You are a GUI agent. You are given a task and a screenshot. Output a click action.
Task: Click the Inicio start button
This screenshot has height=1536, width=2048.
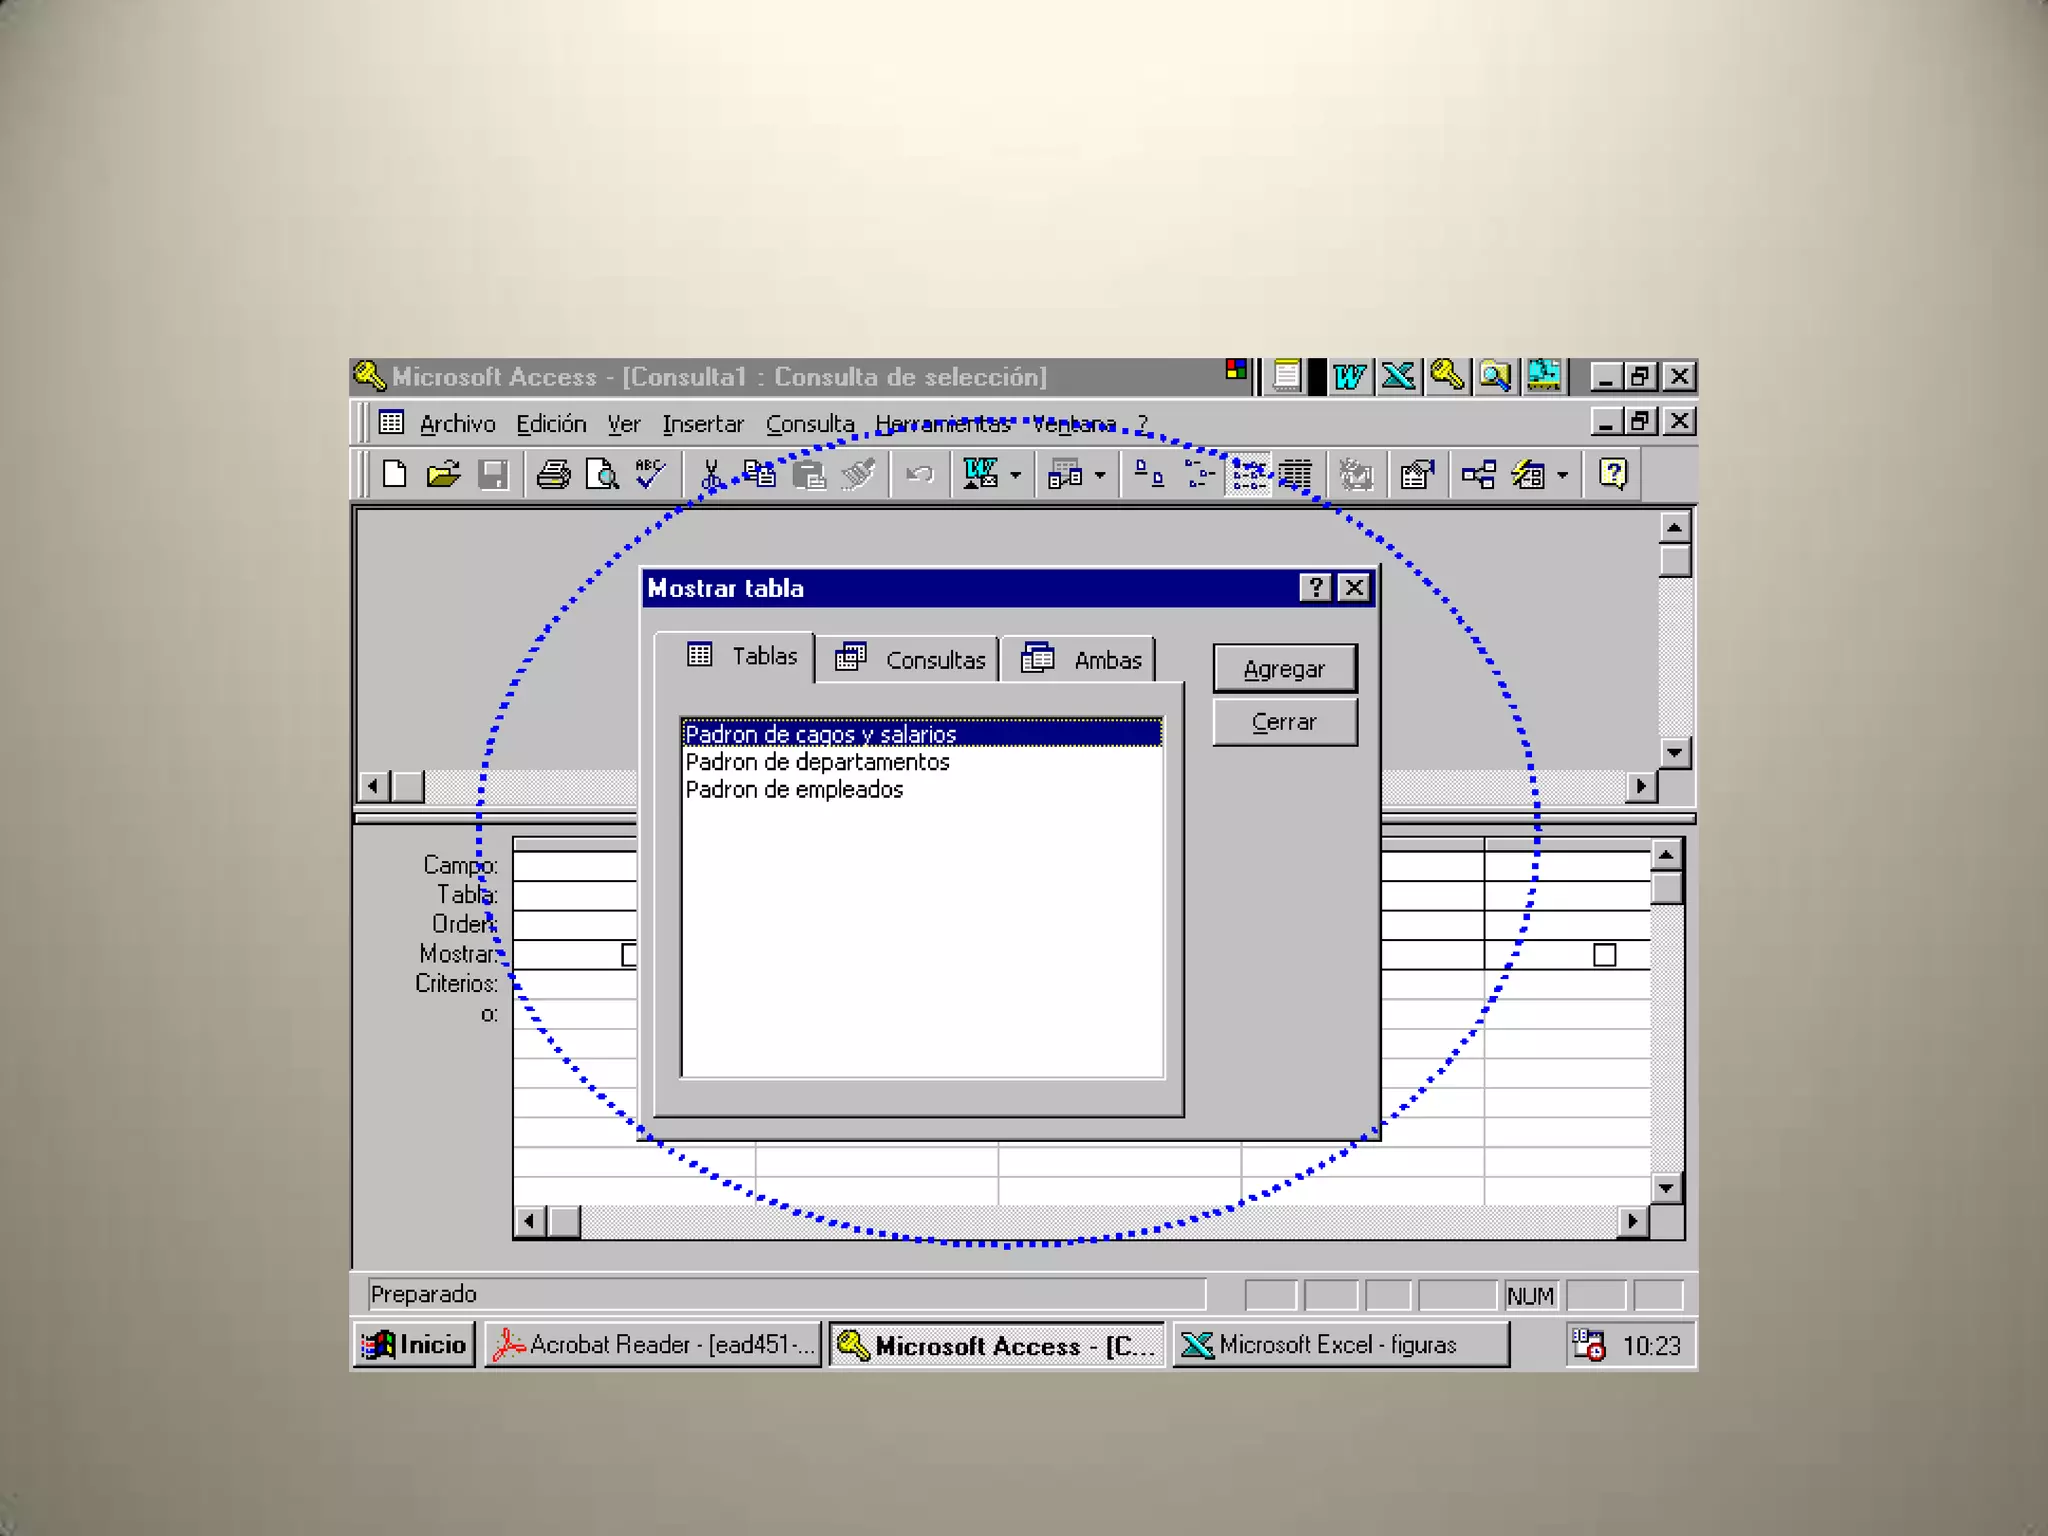pos(414,1345)
